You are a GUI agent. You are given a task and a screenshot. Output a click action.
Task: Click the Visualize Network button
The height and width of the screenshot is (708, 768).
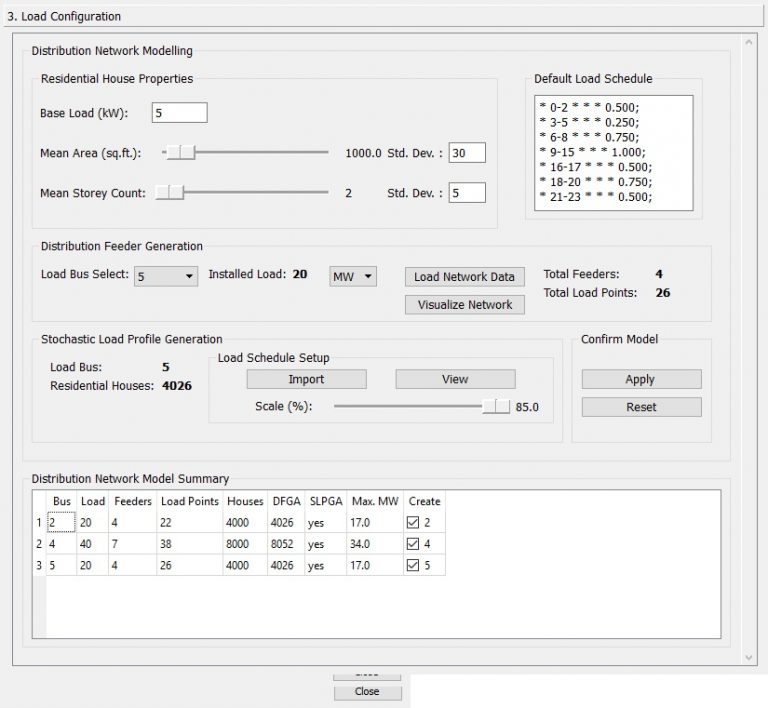[x=464, y=305]
